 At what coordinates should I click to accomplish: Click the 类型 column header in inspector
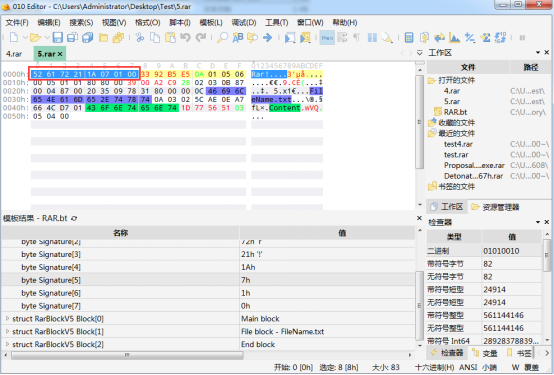(454, 237)
